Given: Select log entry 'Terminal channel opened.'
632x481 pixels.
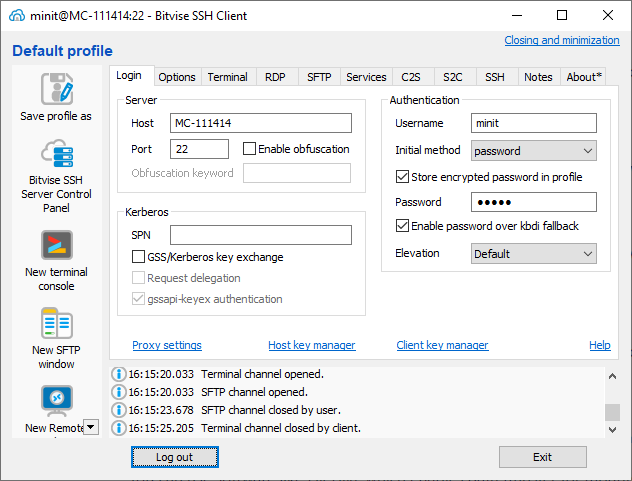Looking at the screenshot, I should point(357,374).
